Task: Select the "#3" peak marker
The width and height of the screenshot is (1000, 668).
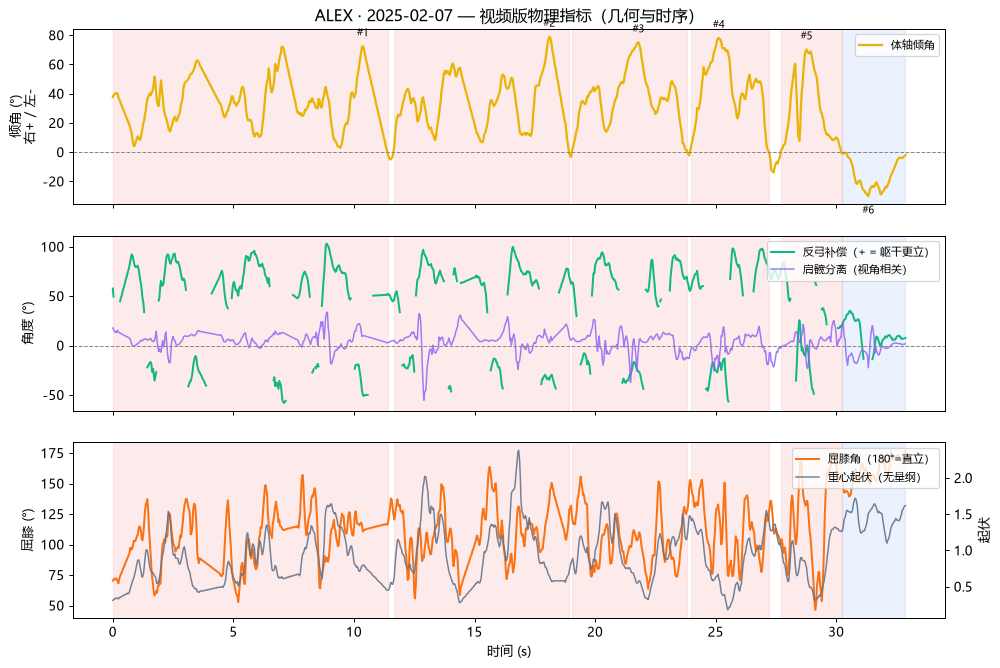Action: [x=638, y=28]
